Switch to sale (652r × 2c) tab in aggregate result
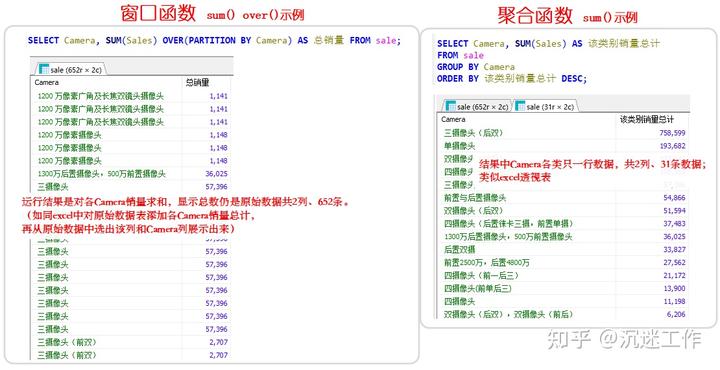This screenshot has height=370, width=720. [477, 107]
